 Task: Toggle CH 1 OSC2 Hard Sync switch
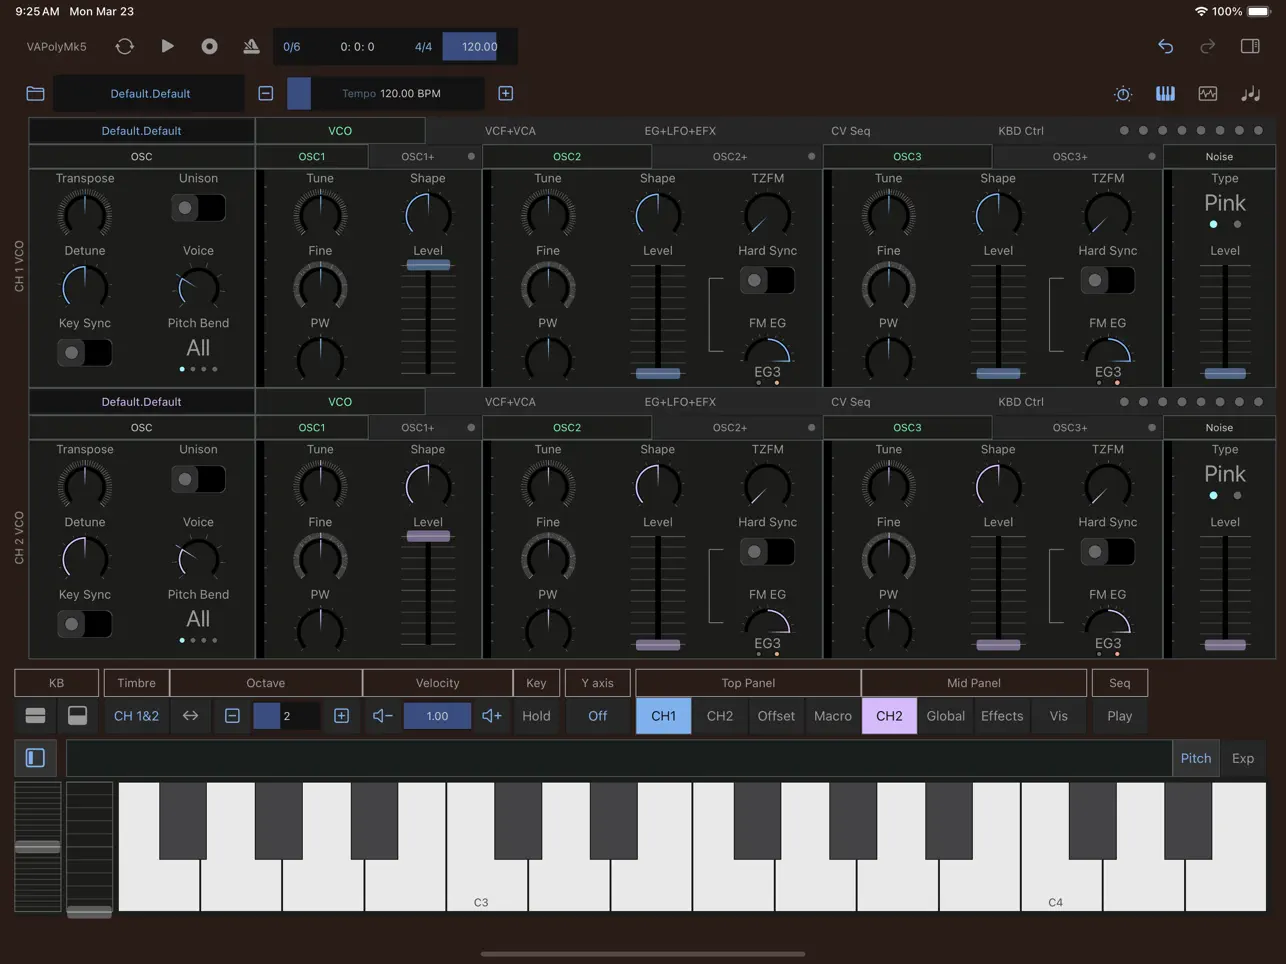767,281
